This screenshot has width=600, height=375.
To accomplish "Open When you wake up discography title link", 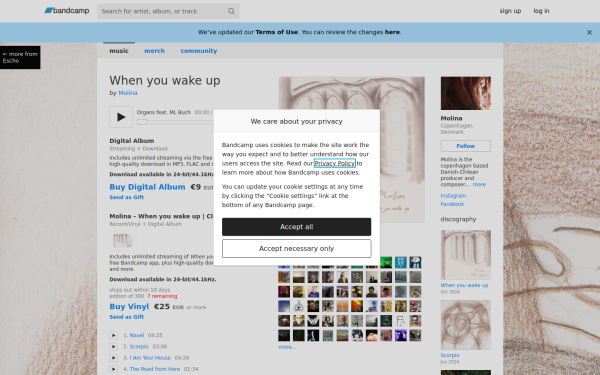I will [464, 285].
